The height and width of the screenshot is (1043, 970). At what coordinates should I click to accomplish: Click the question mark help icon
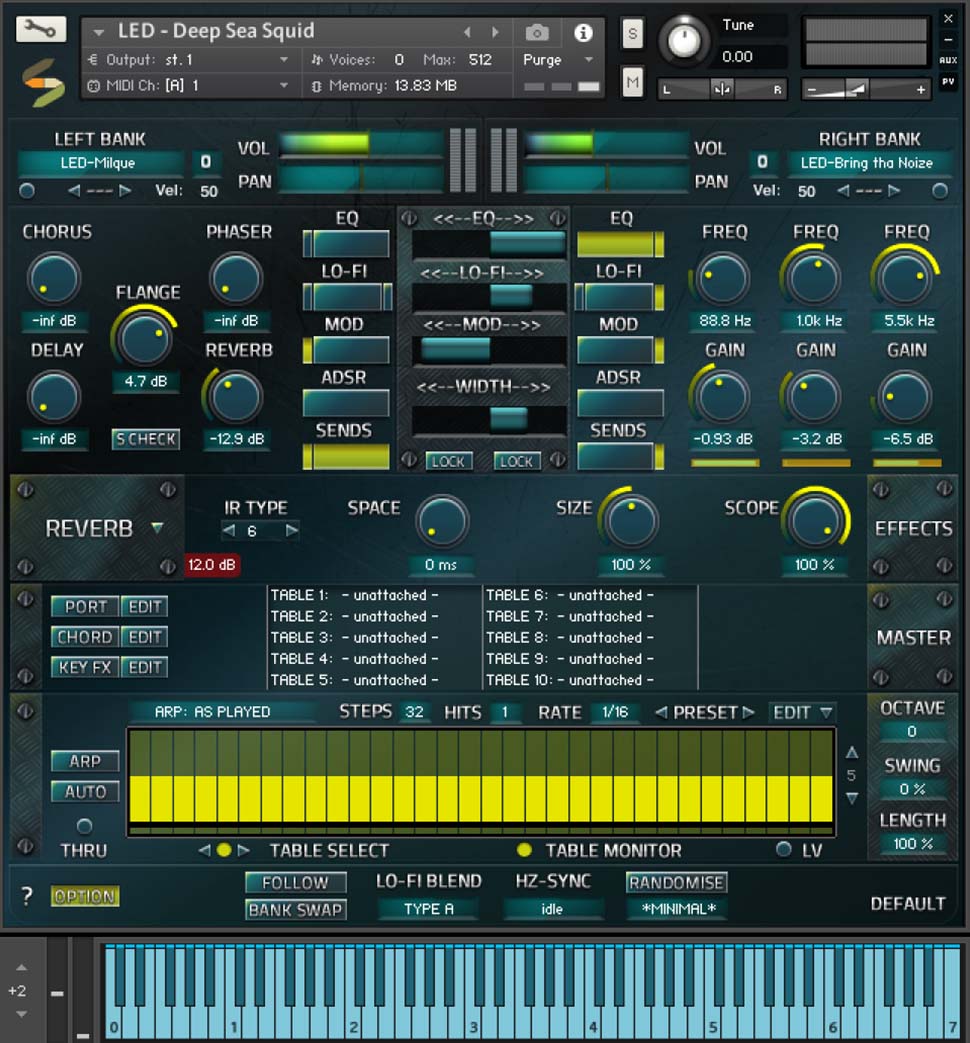[x=27, y=896]
